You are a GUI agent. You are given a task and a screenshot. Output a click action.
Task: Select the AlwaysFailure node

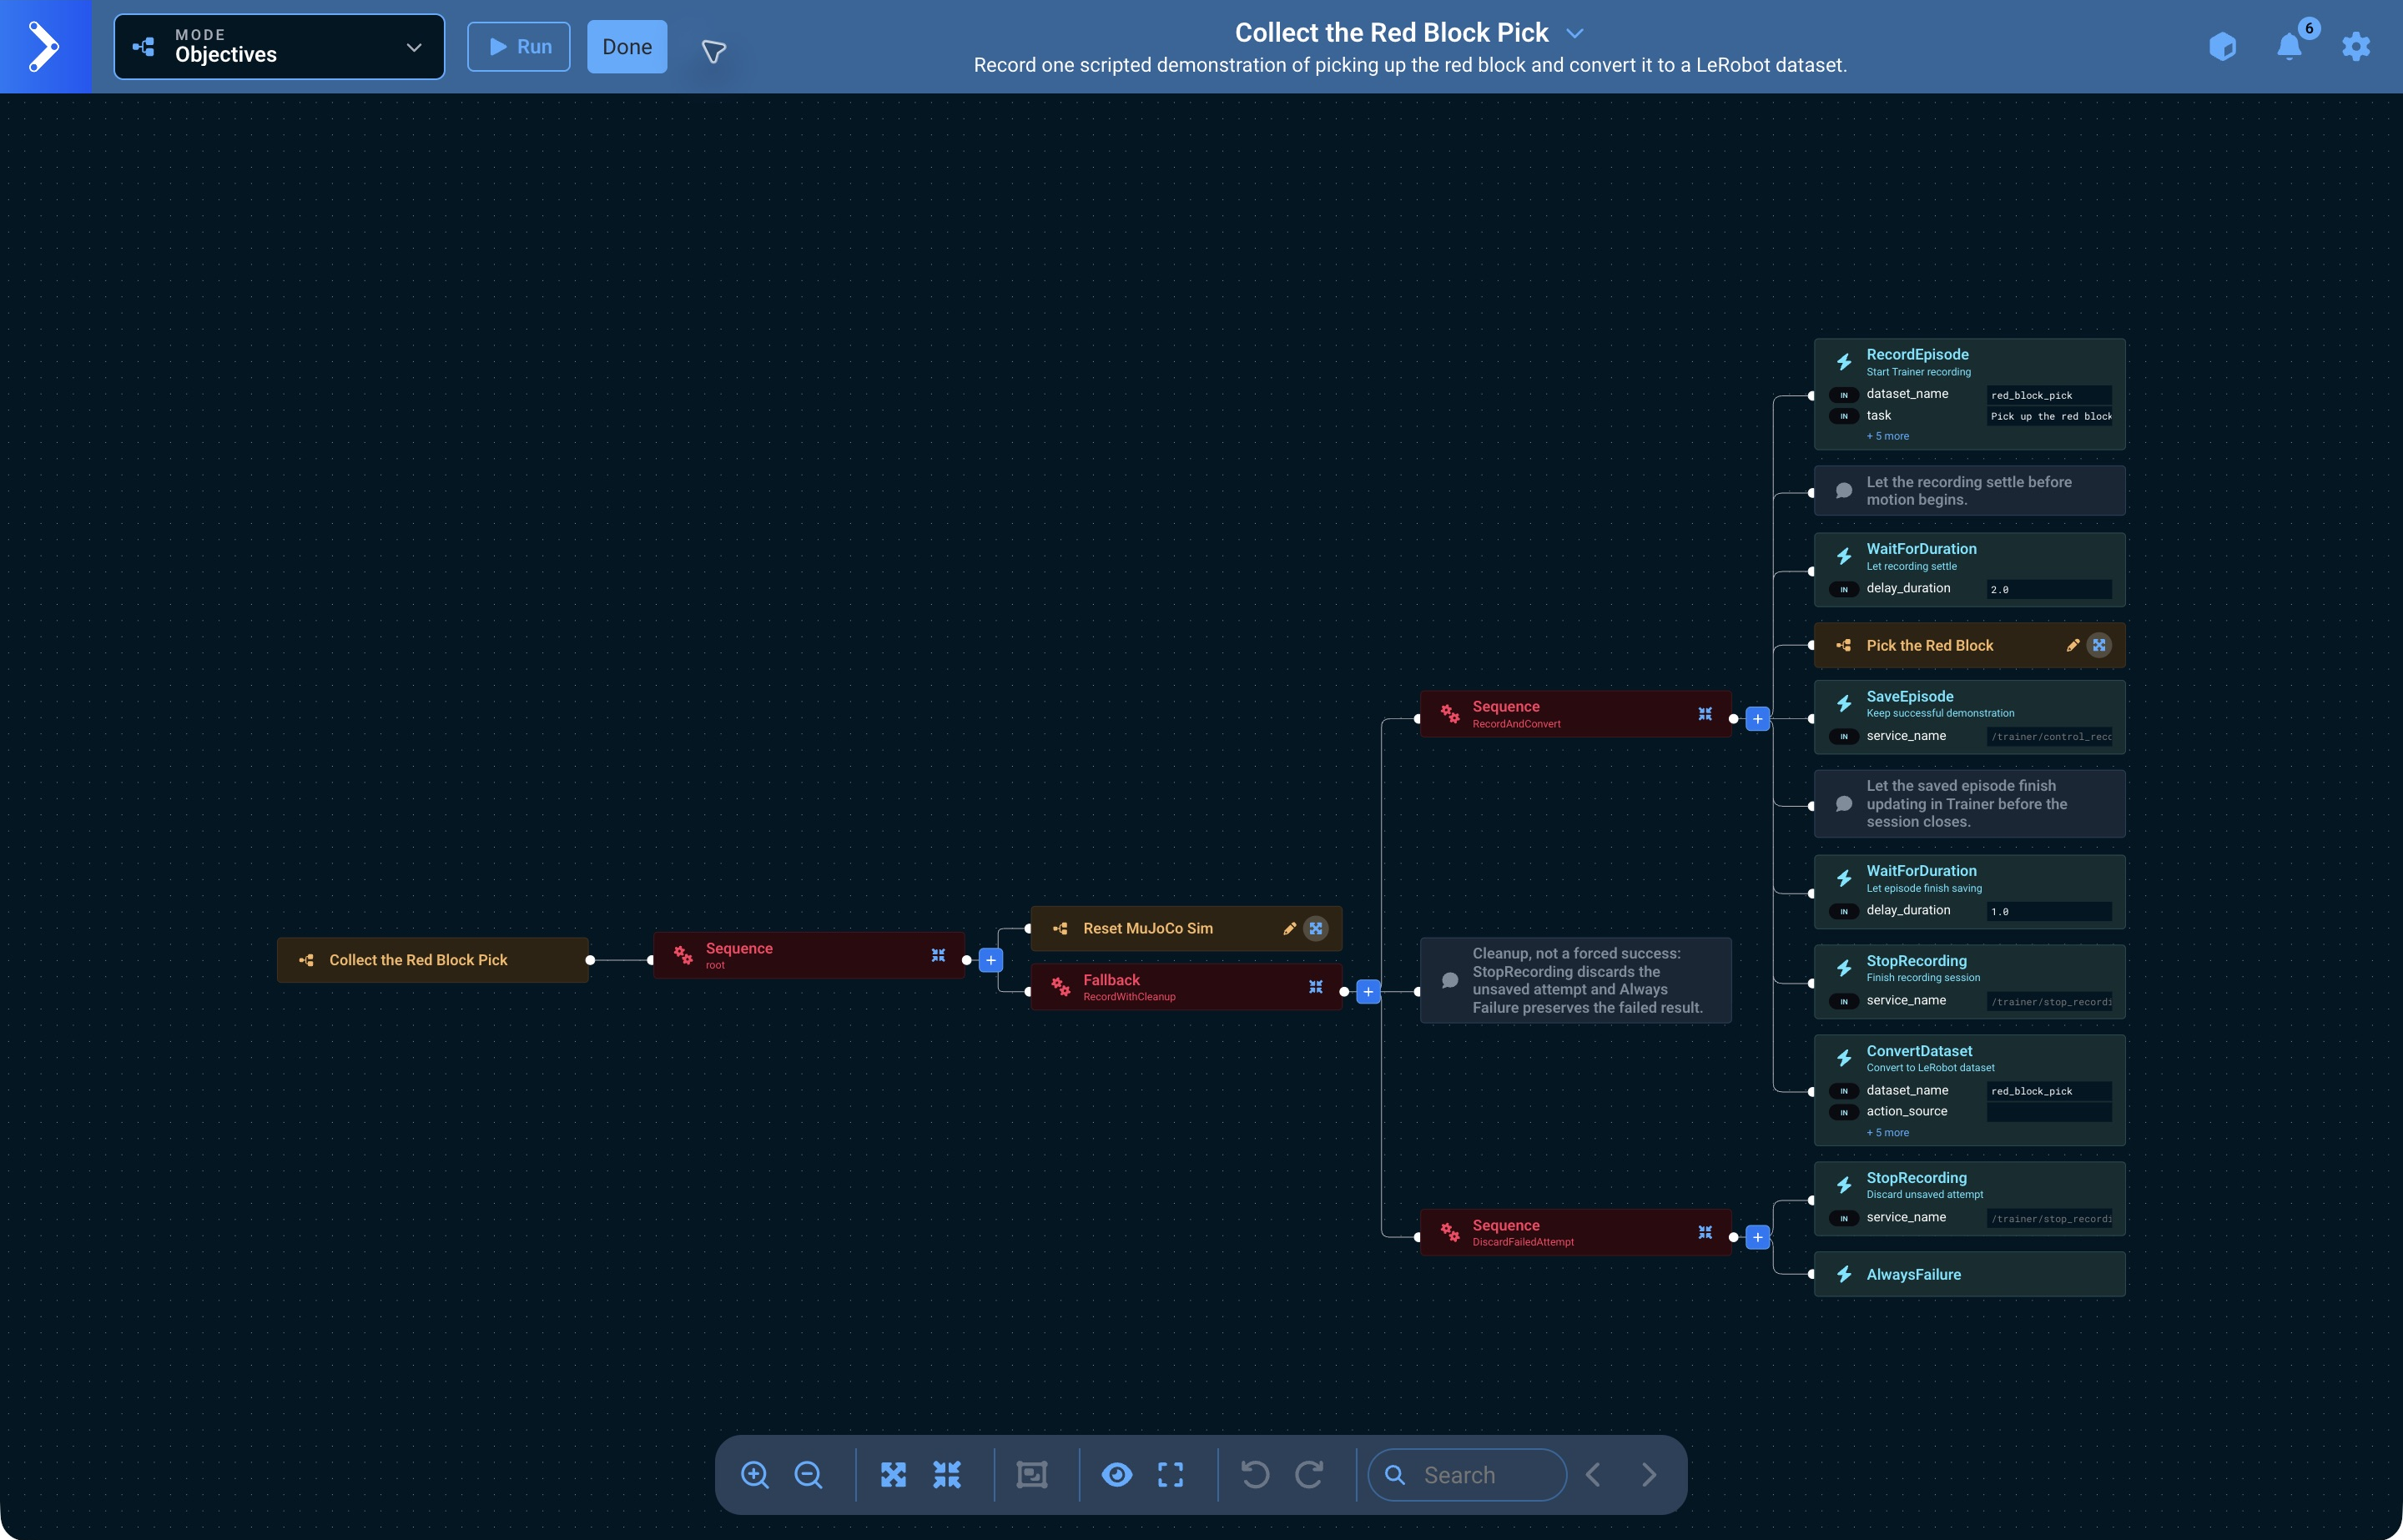pos(1970,1275)
